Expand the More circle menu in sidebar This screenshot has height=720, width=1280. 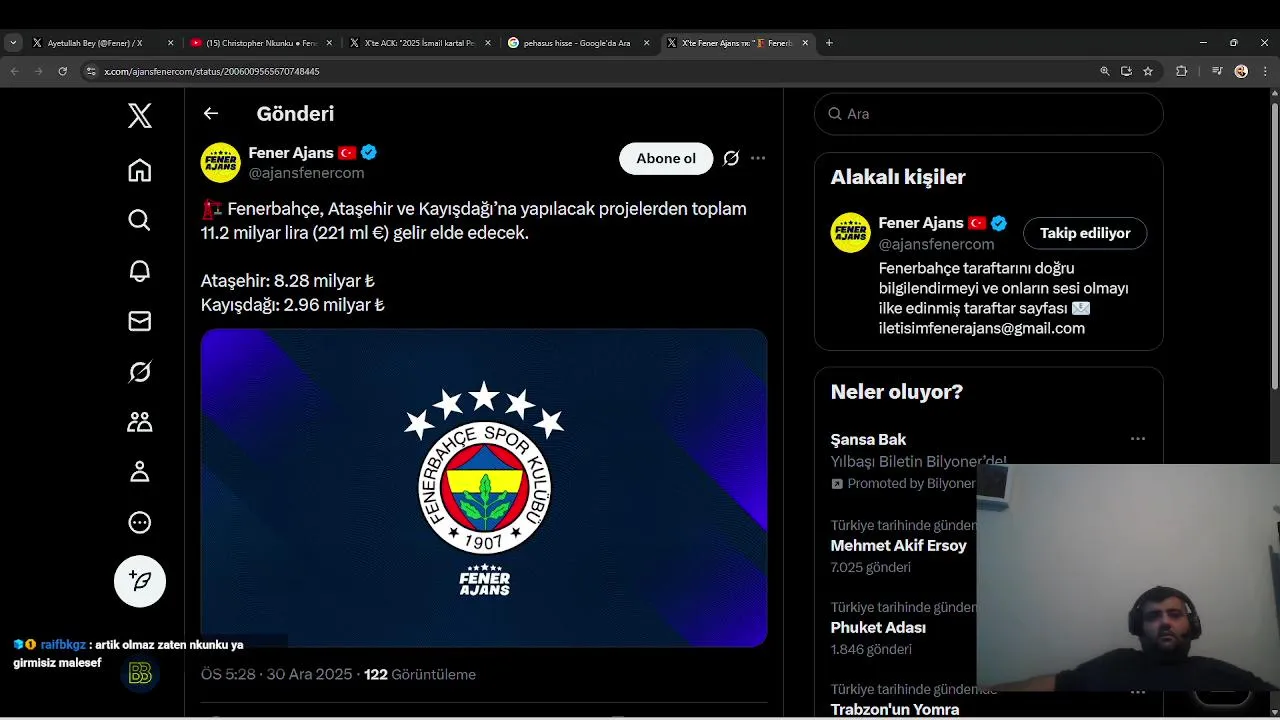[140, 522]
